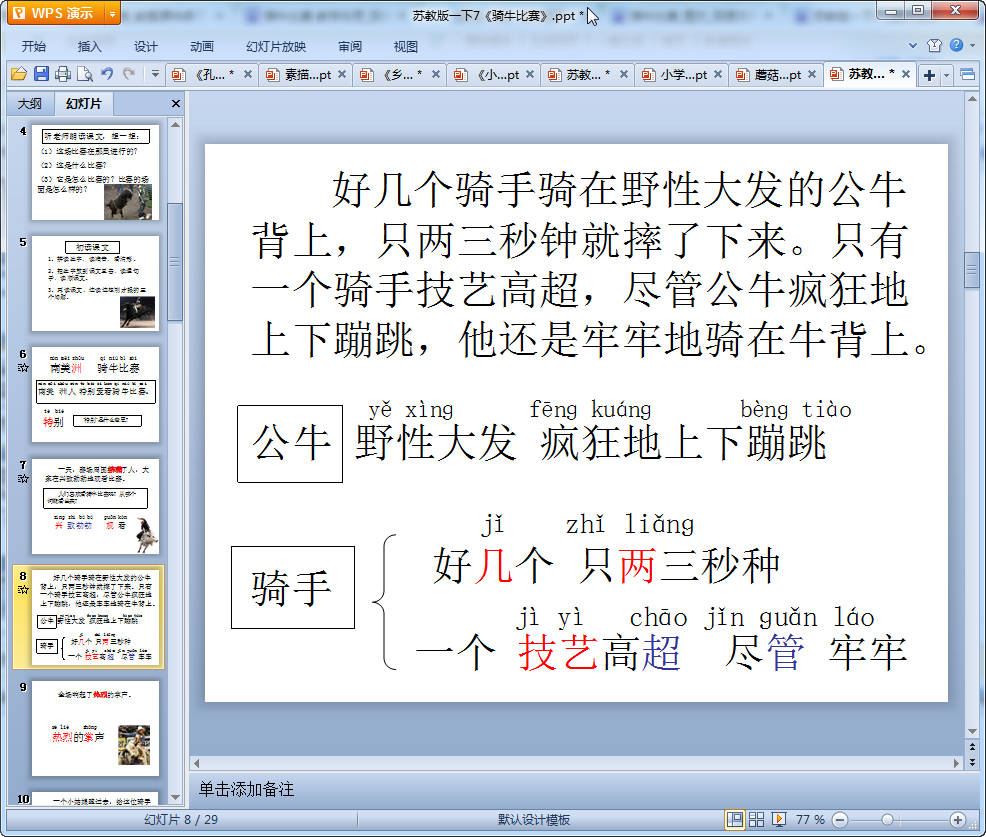The height and width of the screenshot is (837, 986).
Task: Open the window list icon beside tabs
Action: point(968,75)
